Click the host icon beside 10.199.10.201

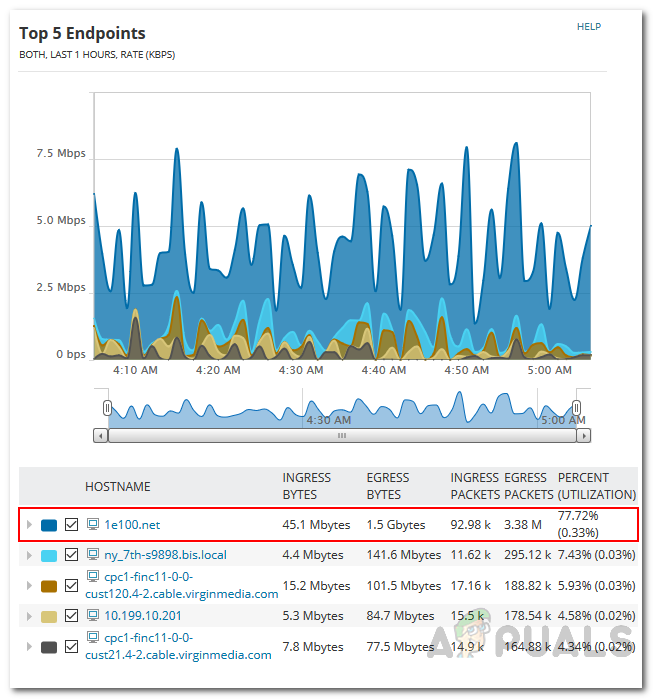tap(93, 617)
